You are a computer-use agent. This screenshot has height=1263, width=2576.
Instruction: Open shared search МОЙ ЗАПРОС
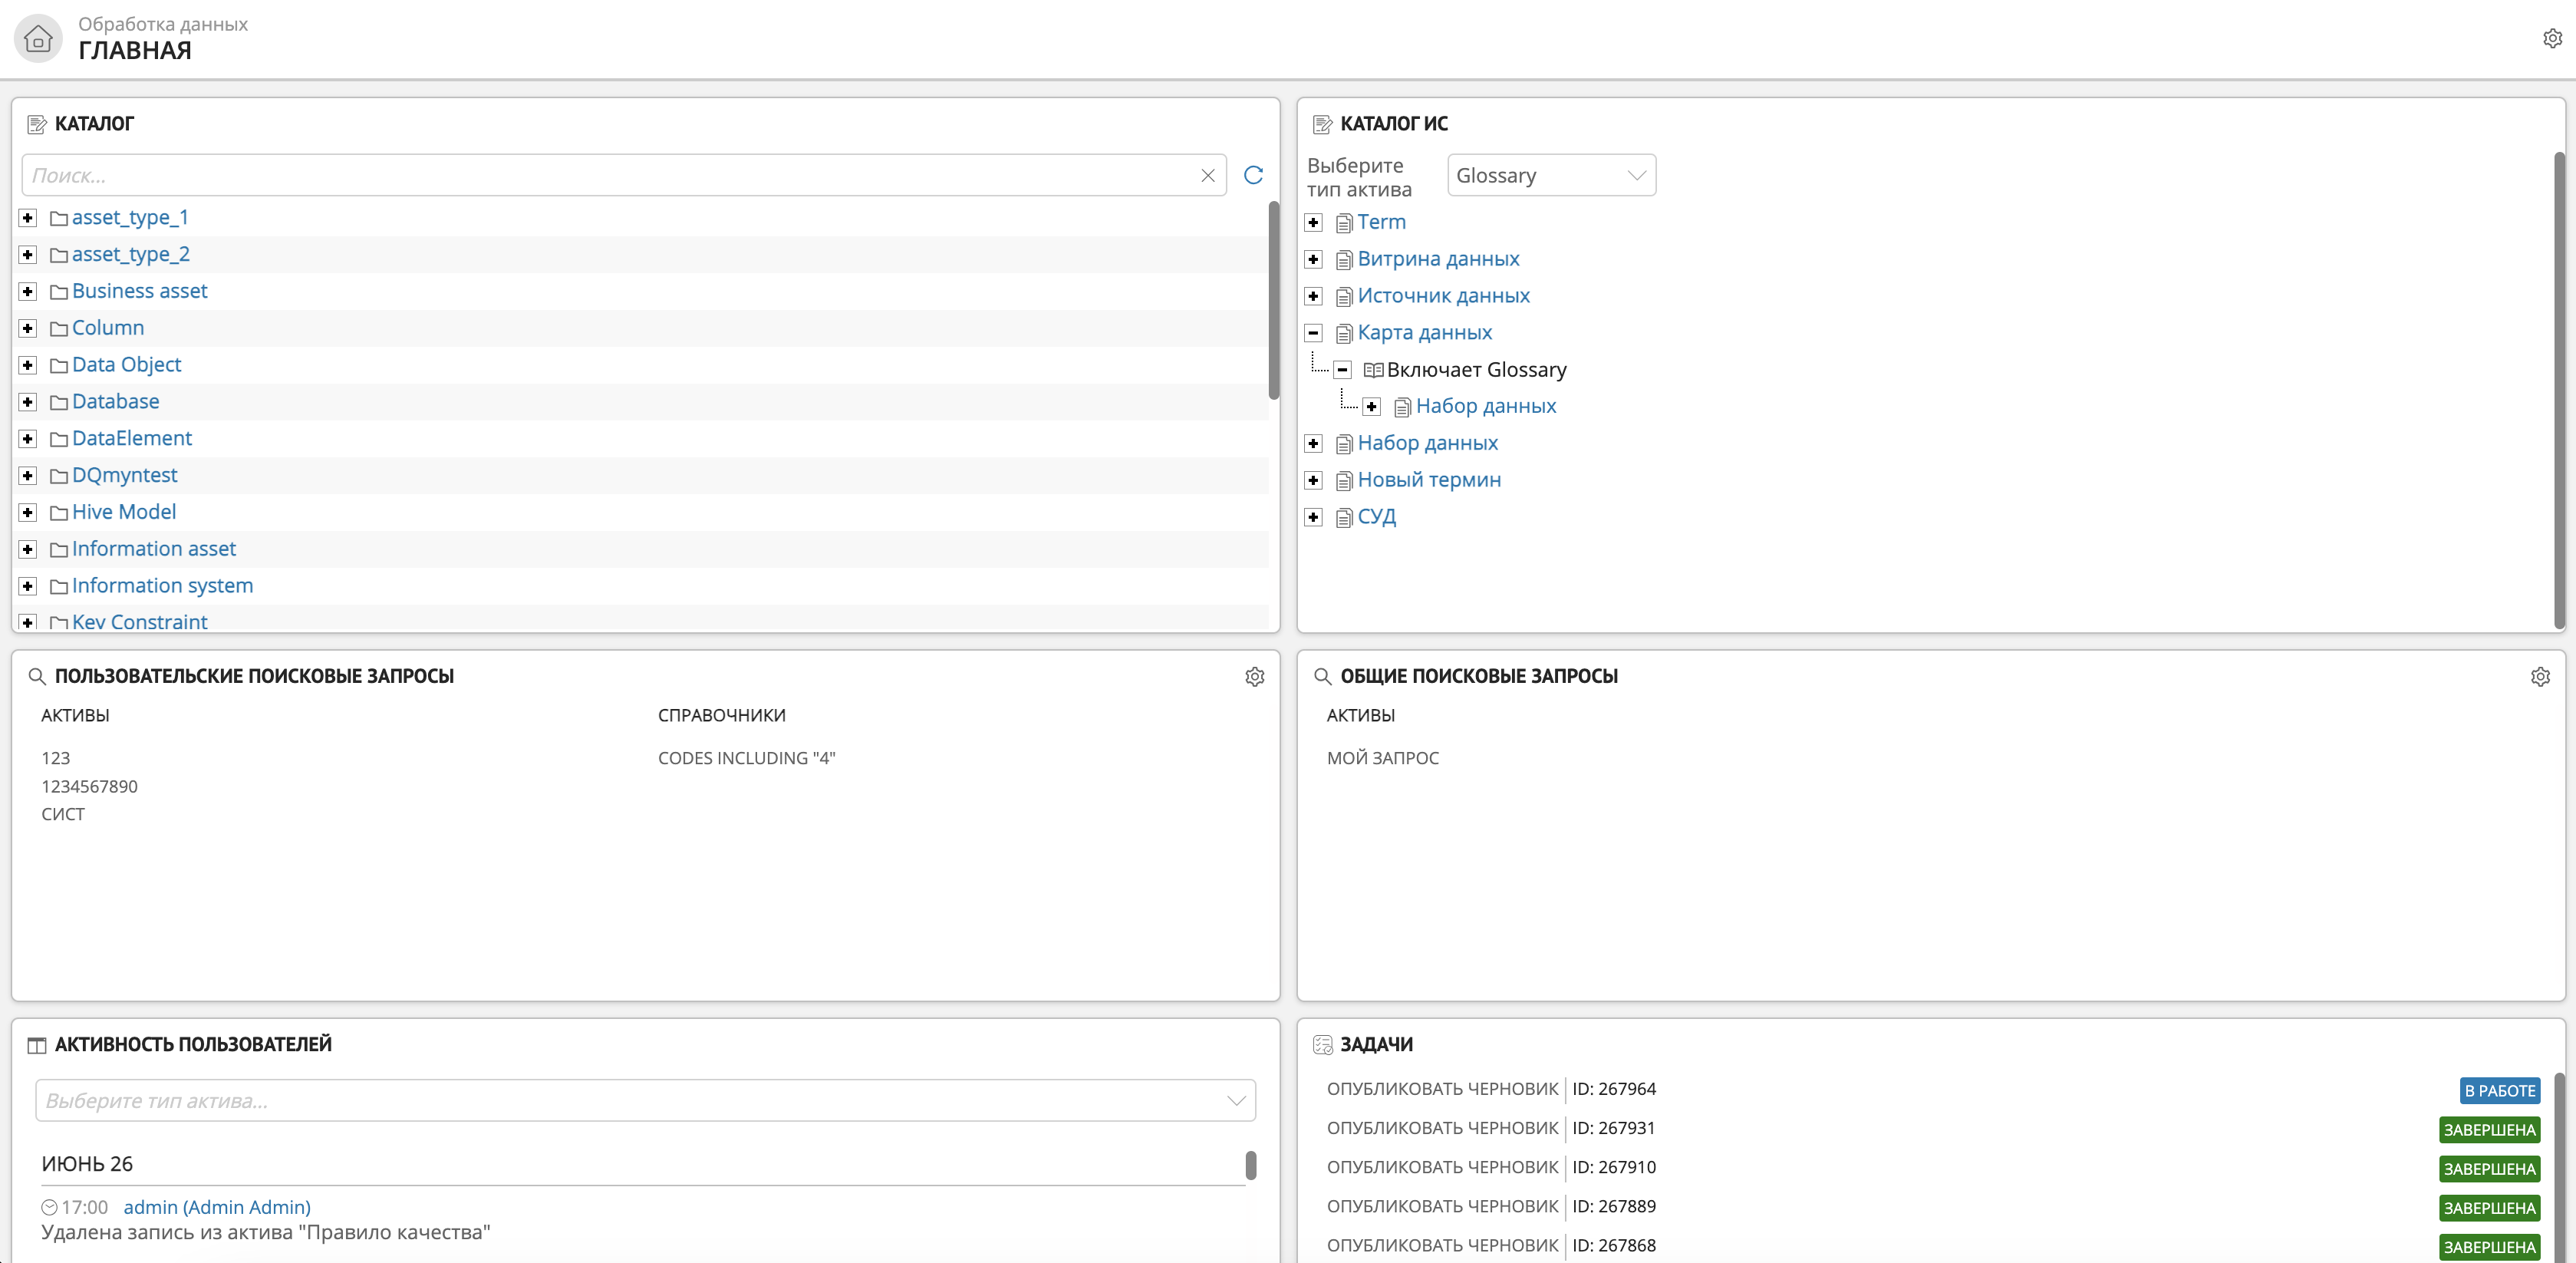click(1382, 758)
